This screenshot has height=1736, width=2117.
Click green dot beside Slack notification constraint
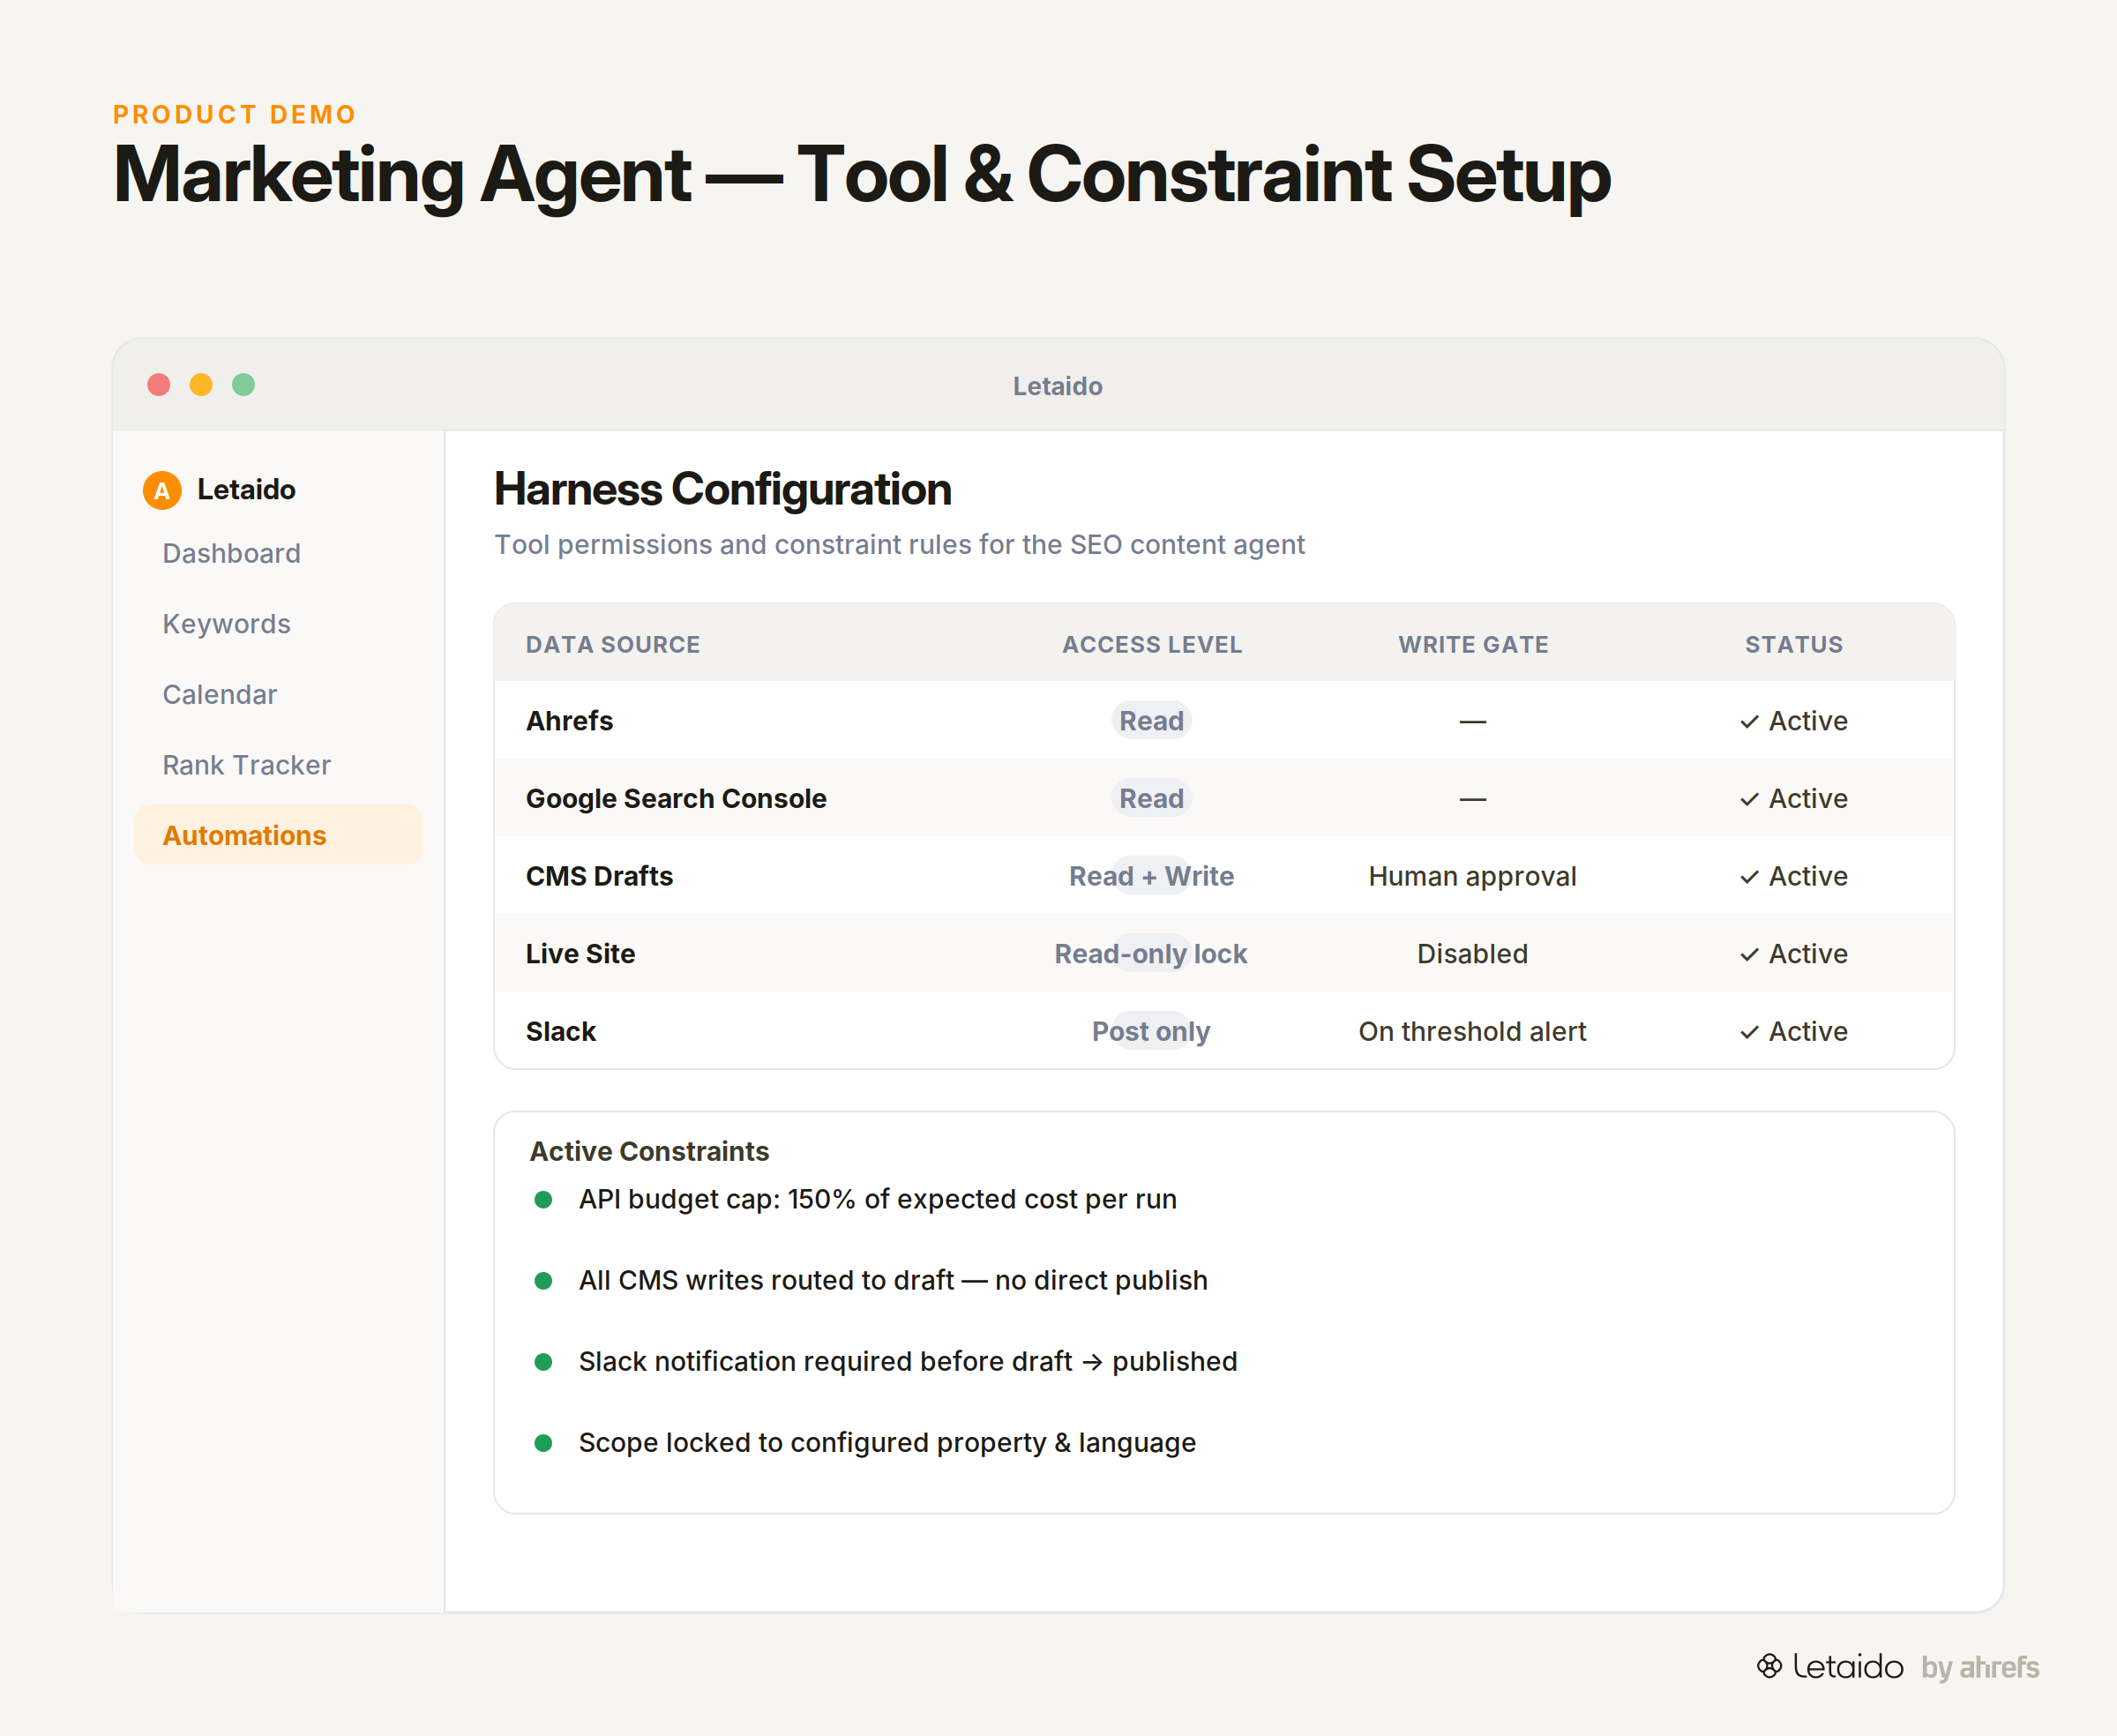pyautogui.click(x=544, y=1361)
